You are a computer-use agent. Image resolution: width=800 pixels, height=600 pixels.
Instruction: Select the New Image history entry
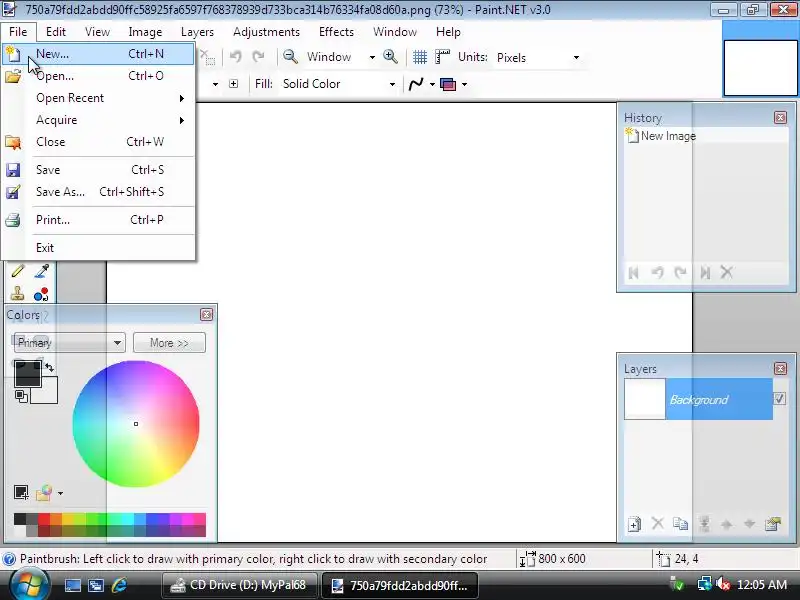click(x=706, y=136)
